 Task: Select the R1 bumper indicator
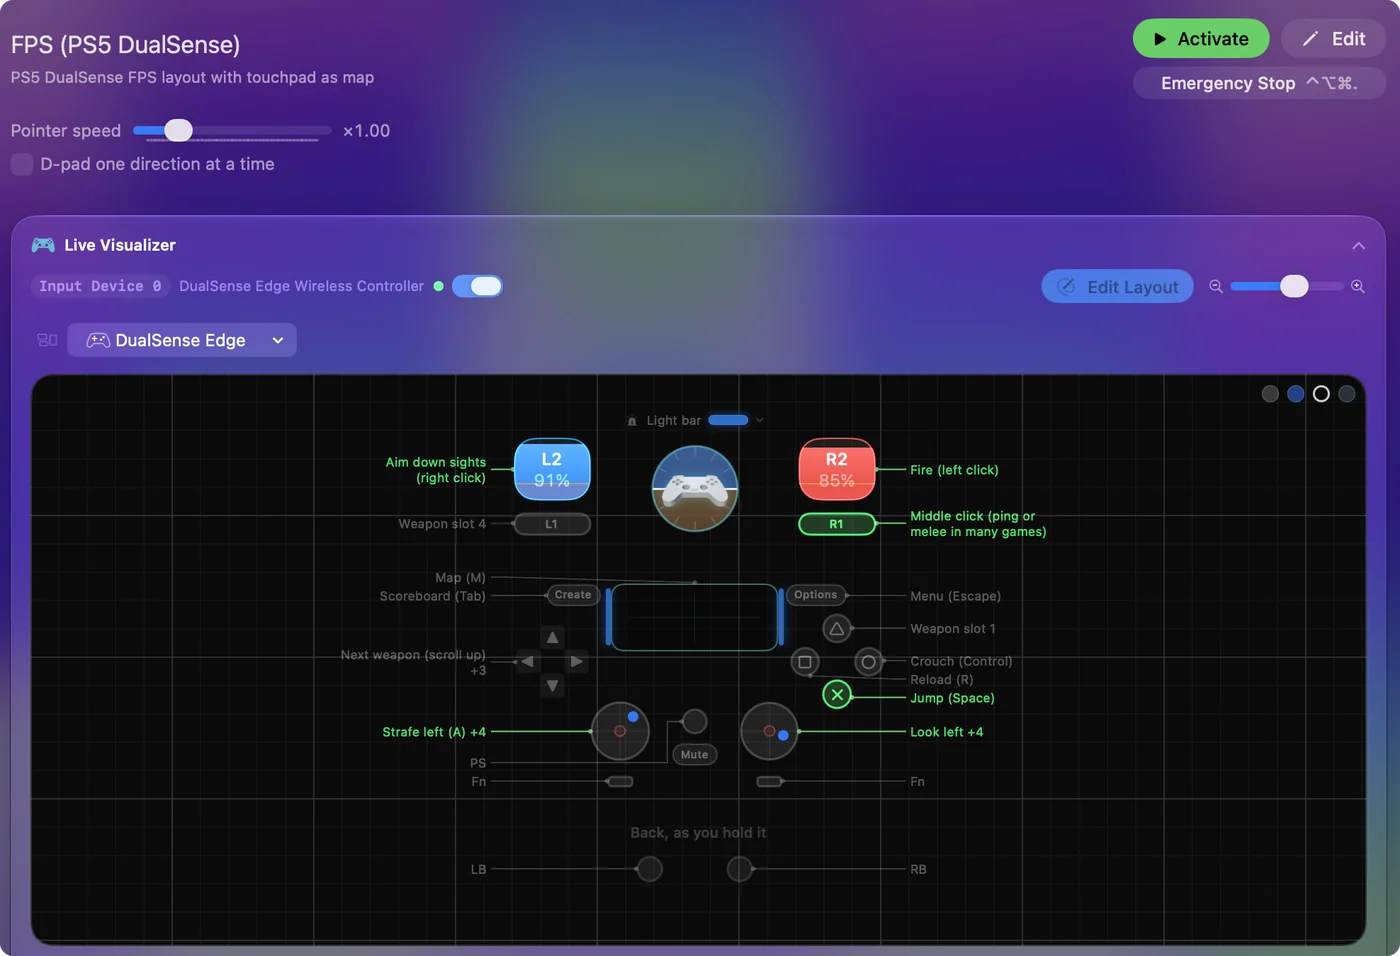(x=837, y=524)
